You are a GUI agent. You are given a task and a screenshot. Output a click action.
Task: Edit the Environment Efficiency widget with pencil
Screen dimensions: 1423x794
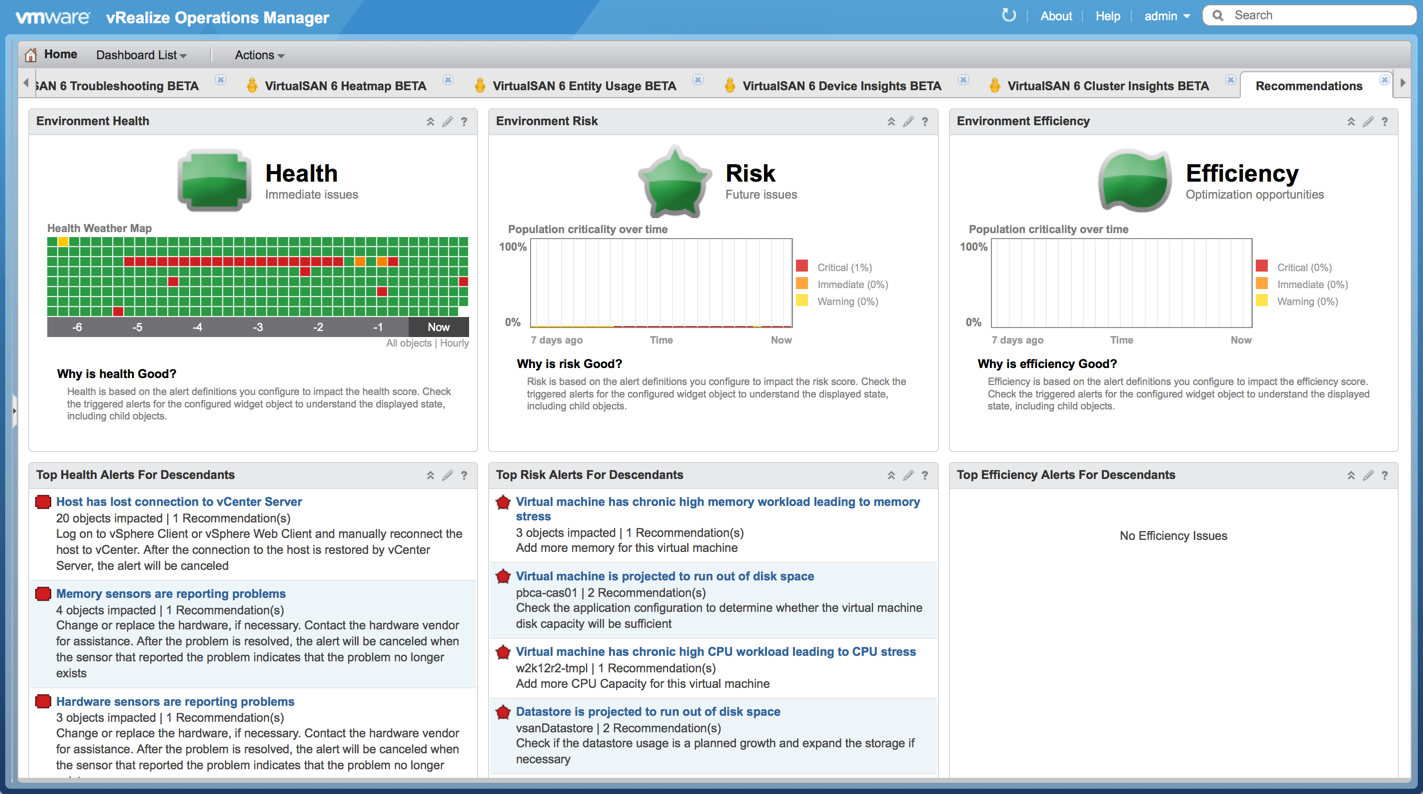pos(1368,122)
